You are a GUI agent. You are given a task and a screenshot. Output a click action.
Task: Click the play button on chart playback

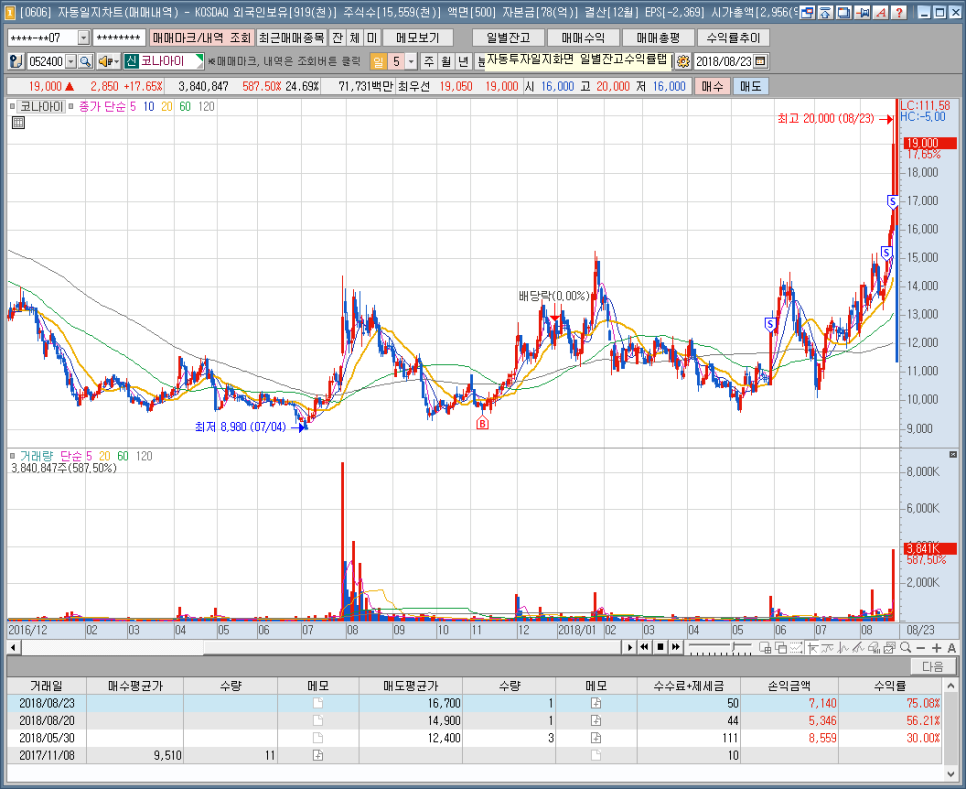(x=630, y=647)
